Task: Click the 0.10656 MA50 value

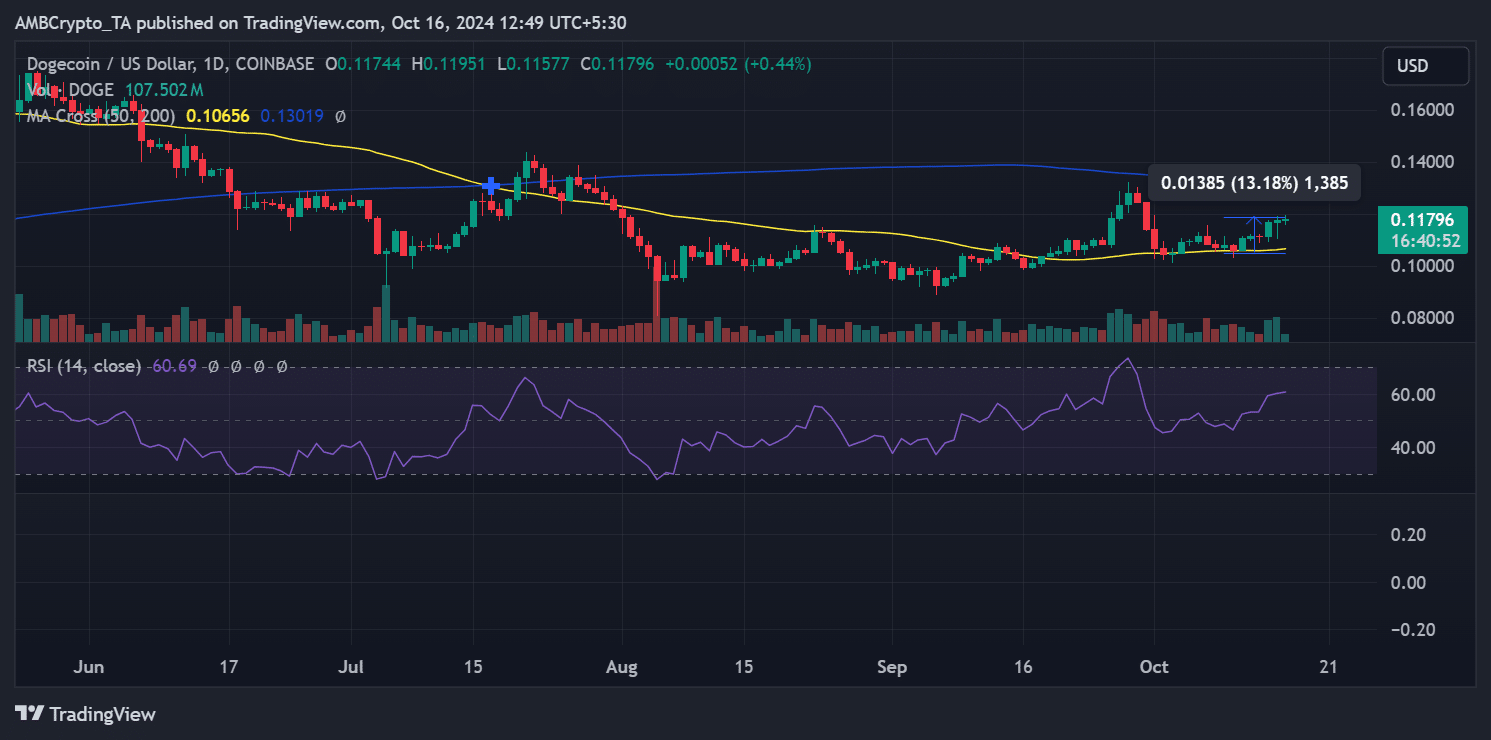Action: 219,116
